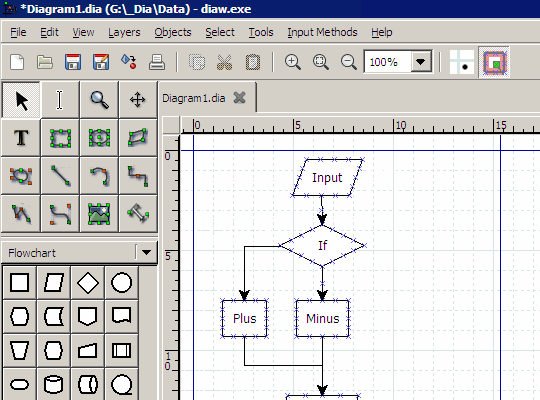Open the Input Methods menu
The width and height of the screenshot is (540, 400).
pos(322,32)
